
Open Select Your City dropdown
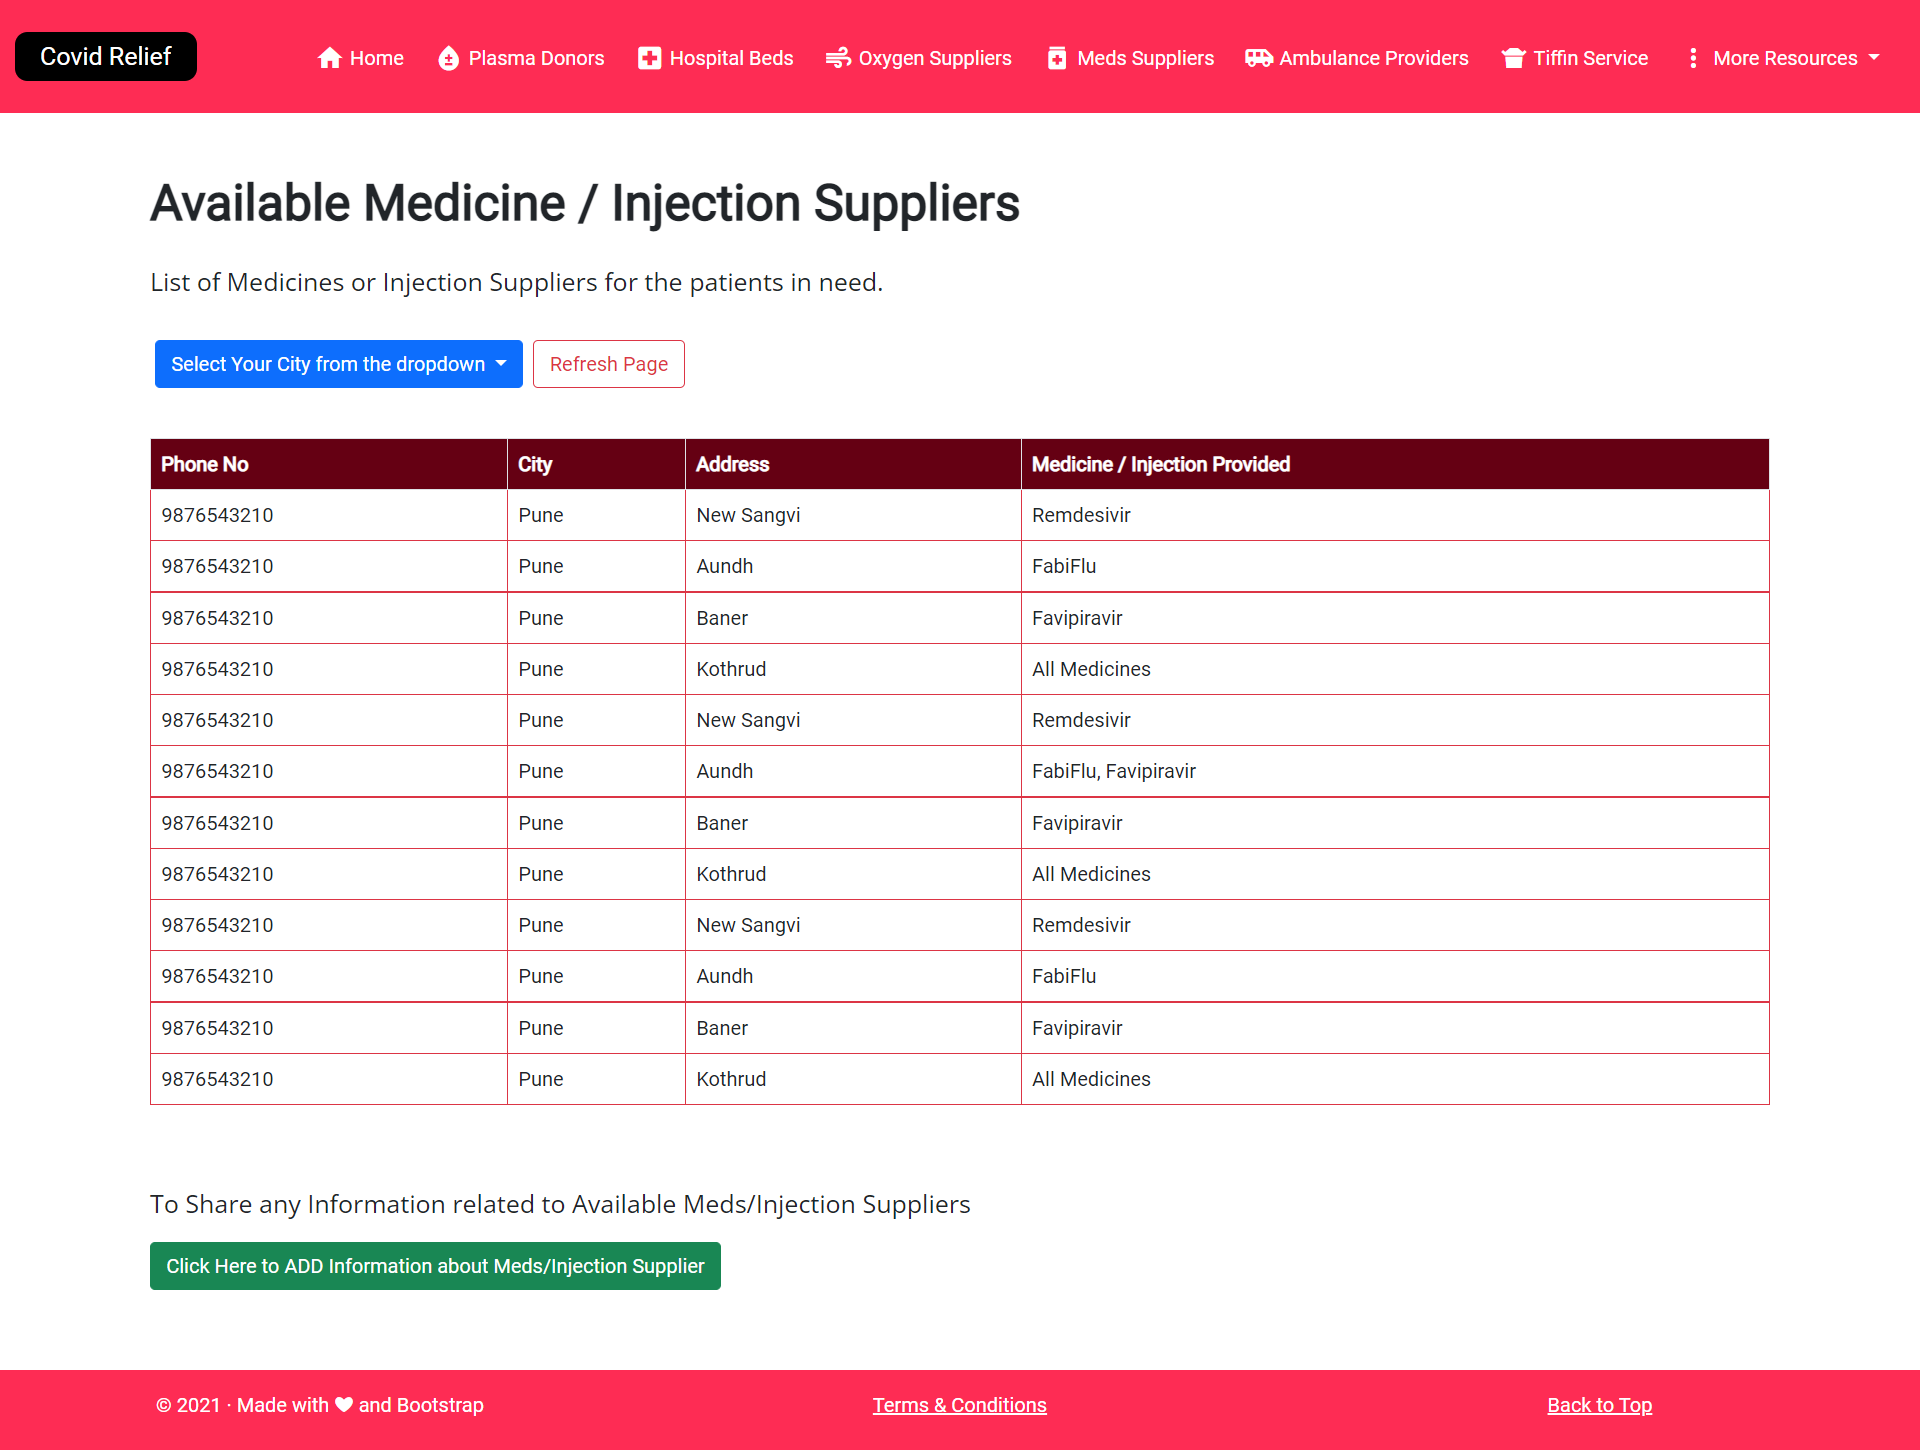tap(338, 364)
